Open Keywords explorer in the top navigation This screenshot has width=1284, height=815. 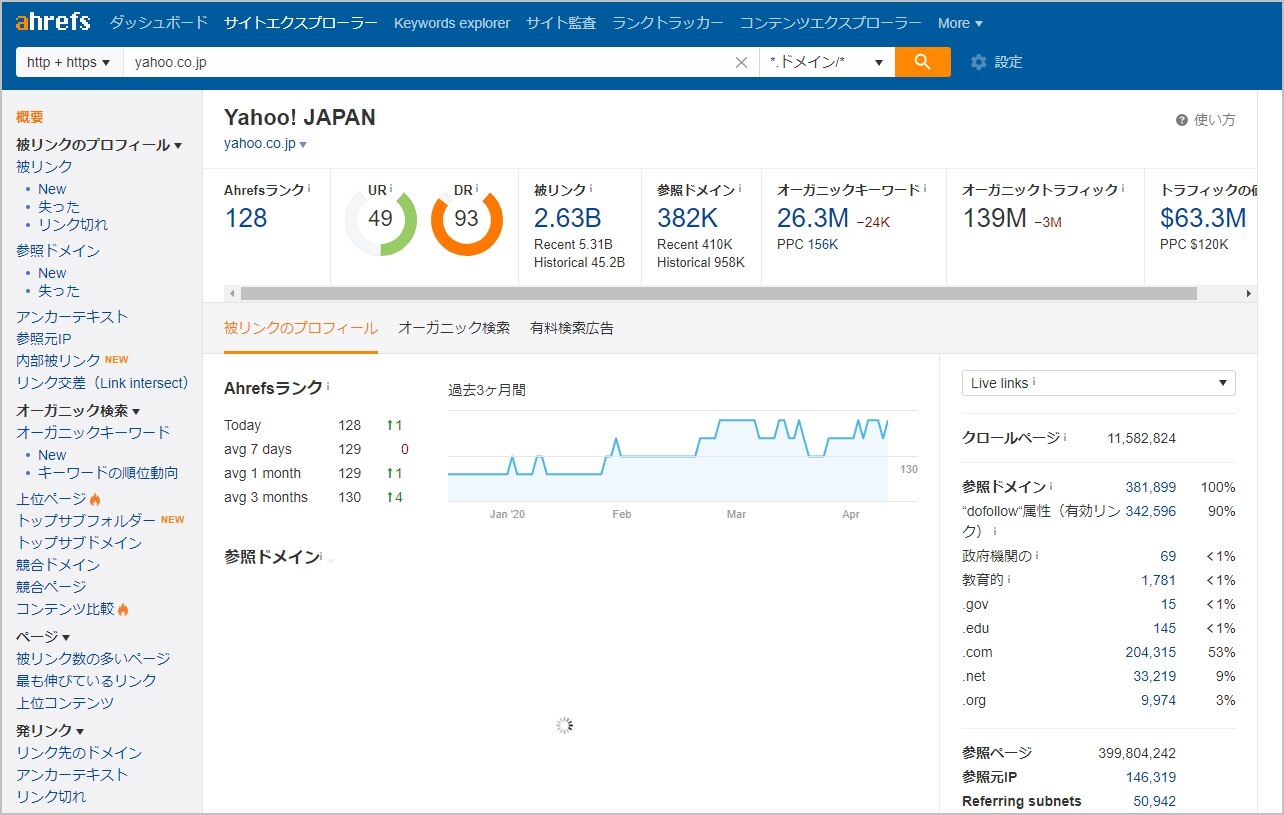(452, 23)
